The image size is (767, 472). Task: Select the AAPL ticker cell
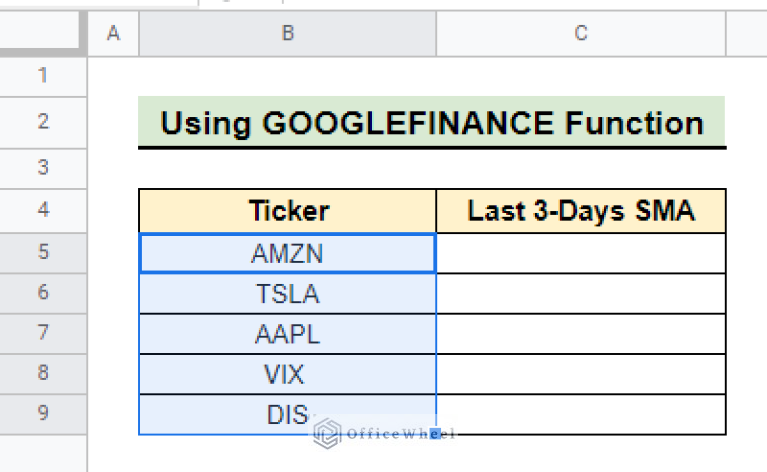click(287, 334)
